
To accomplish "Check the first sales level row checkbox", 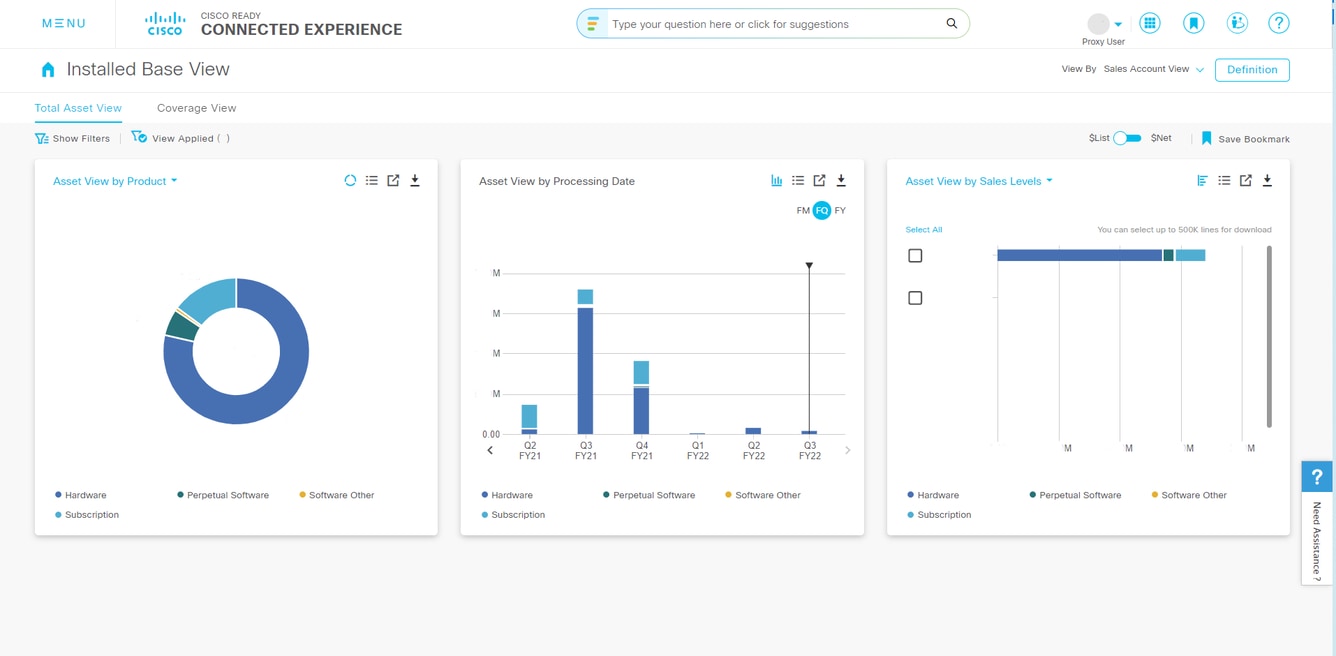I will [x=915, y=256].
